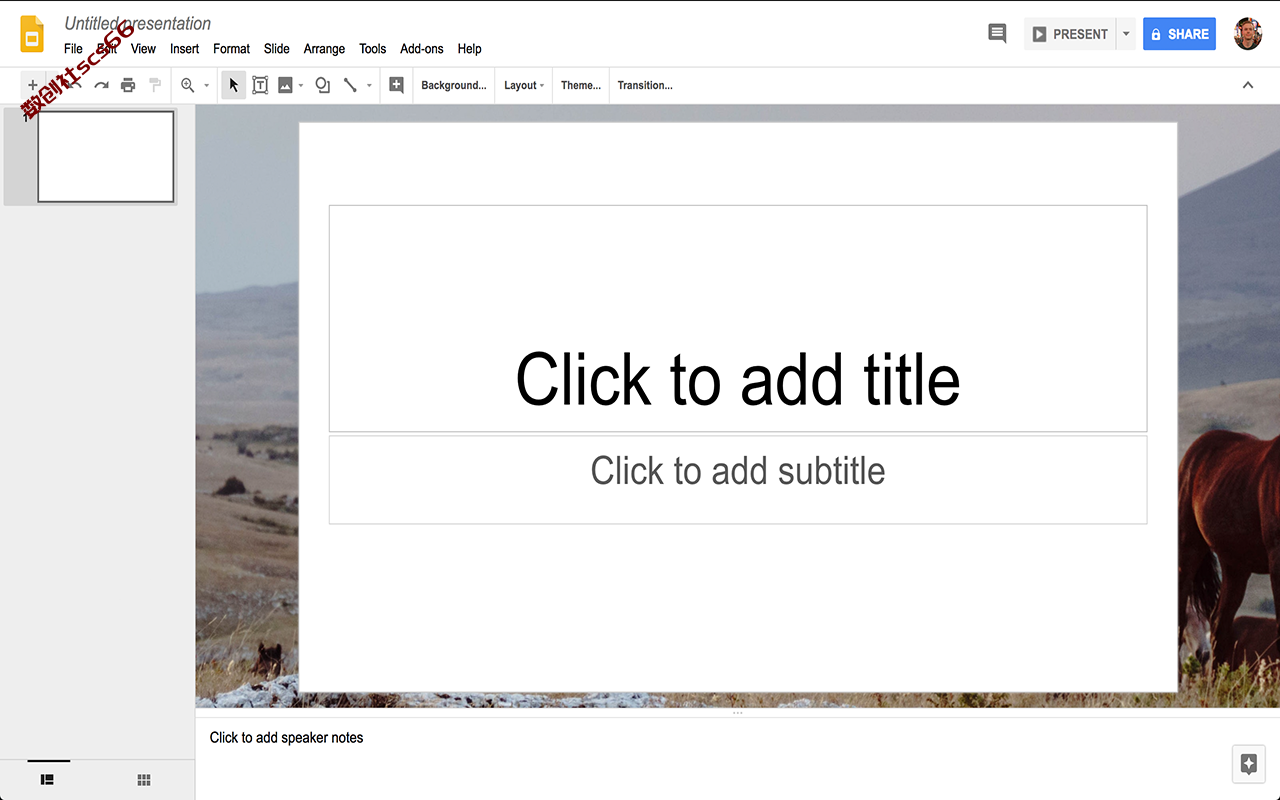
Task: Click the Theme... button
Action: (x=581, y=85)
